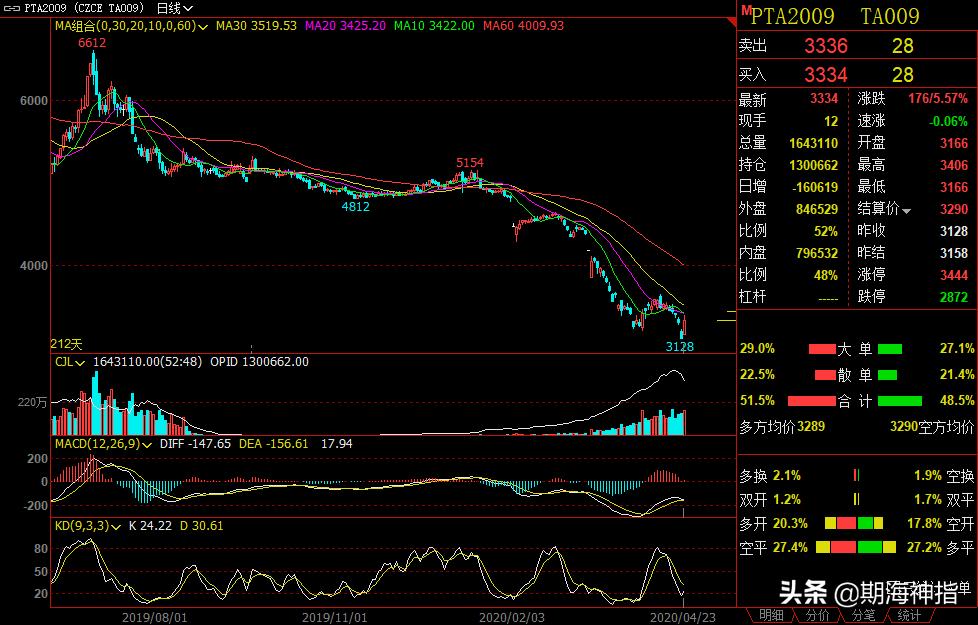This screenshot has width=978, height=625.
Task: Click the 昨结 value 3158
Action: (x=954, y=253)
